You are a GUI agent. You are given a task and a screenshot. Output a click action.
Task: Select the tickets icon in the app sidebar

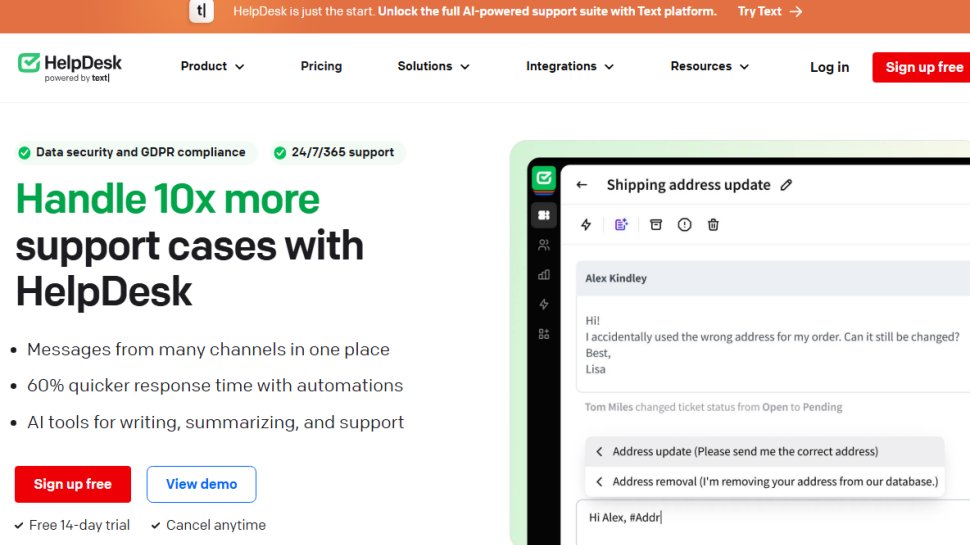tap(544, 215)
